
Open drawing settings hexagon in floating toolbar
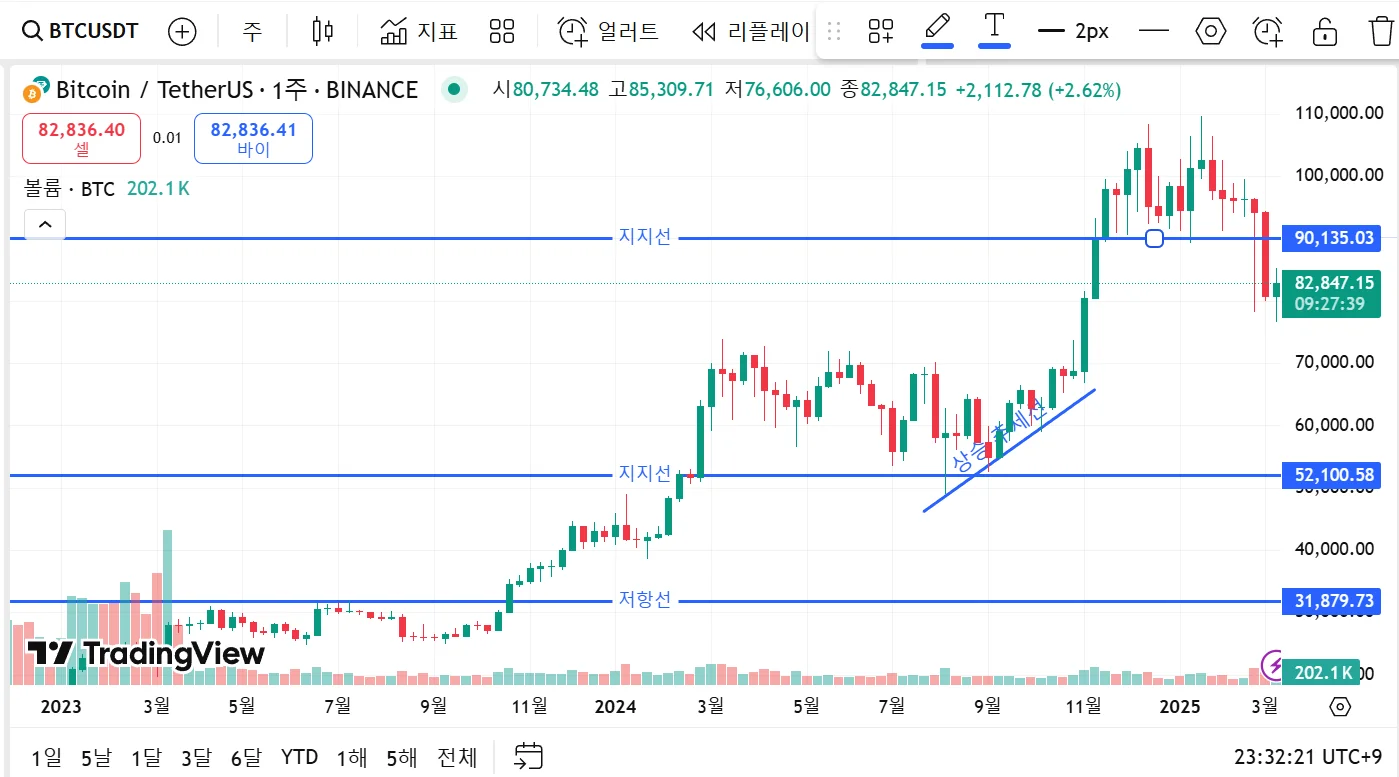pos(1211,31)
